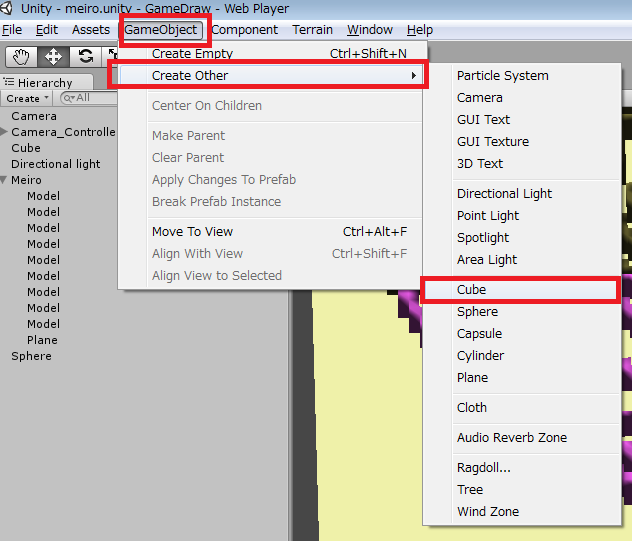
Task: Open the File menu
Action: (x=12, y=30)
